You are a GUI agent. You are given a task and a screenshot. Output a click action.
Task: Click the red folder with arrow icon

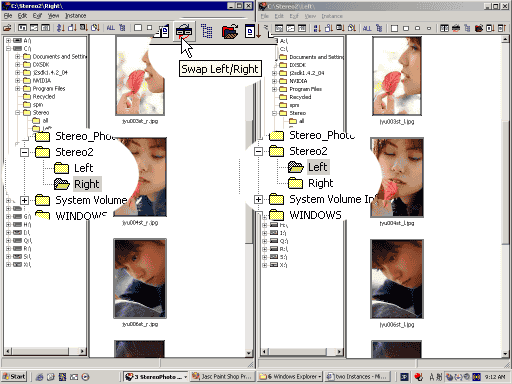point(230,31)
